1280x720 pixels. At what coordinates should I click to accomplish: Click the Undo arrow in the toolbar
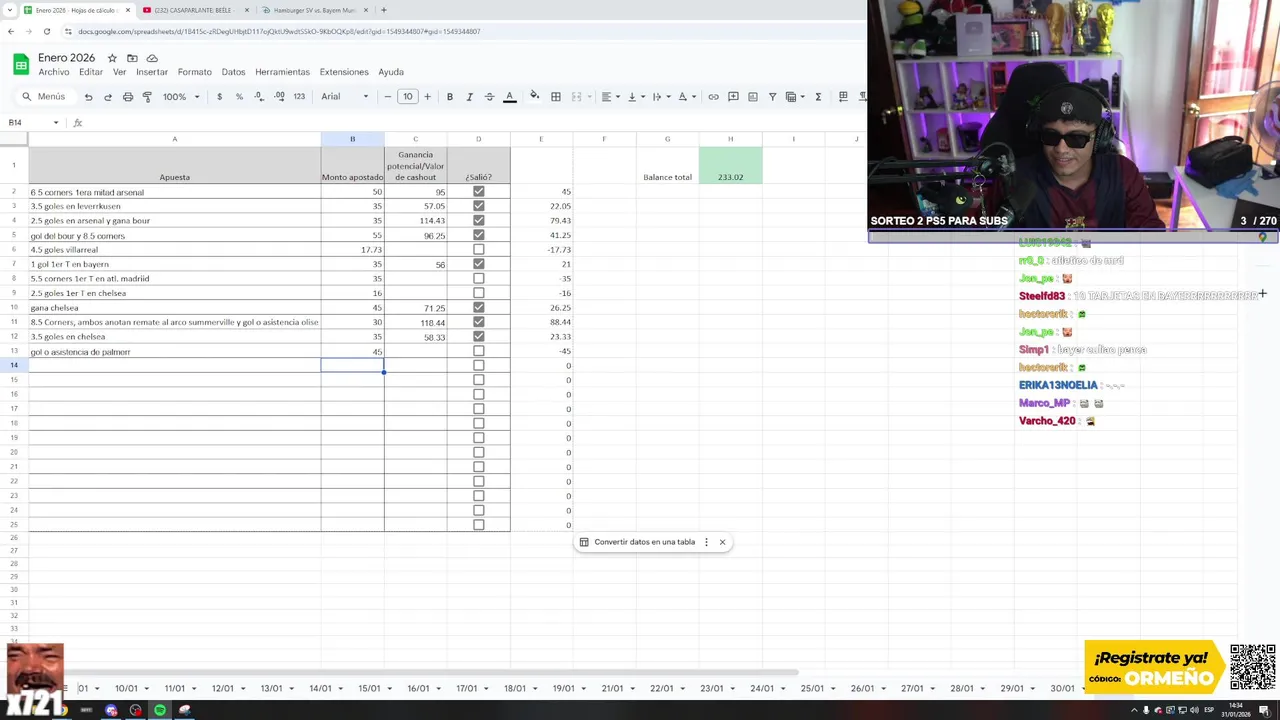pos(88,97)
